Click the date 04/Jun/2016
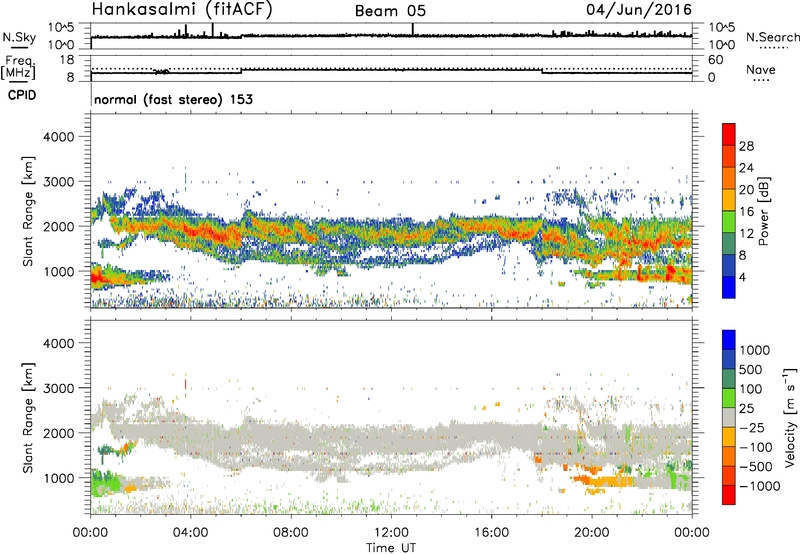The height and width of the screenshot is (554, 800). pyautogui.click(x=639, y=9)
